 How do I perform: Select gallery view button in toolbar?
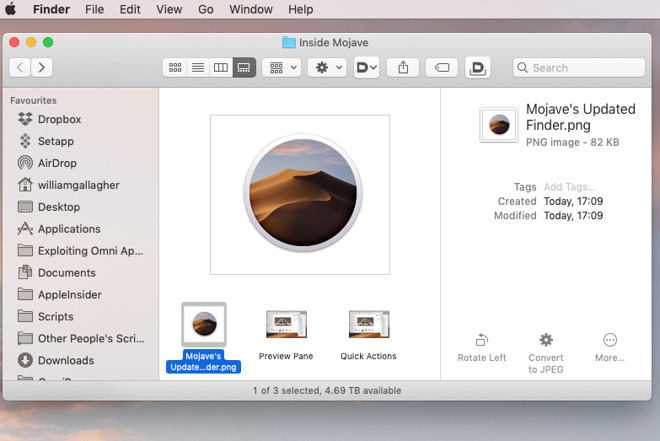click(x=244, y=67)
